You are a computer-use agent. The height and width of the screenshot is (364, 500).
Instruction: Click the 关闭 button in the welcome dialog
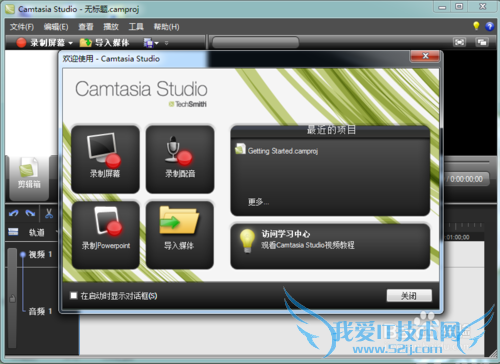409,295
